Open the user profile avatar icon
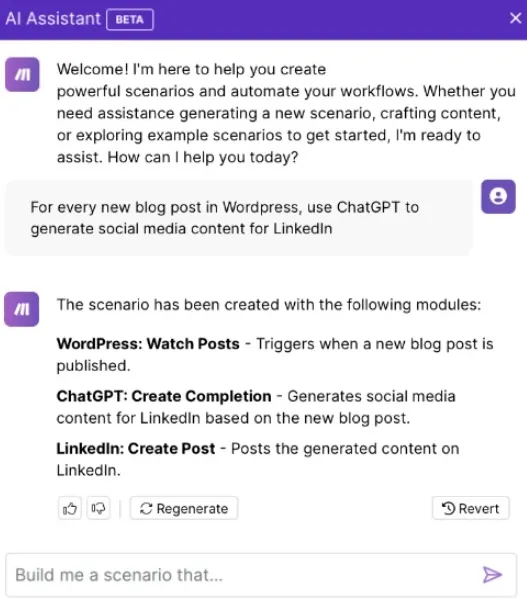The height and width of the screenshot is (605, 527). coord(498,196)
